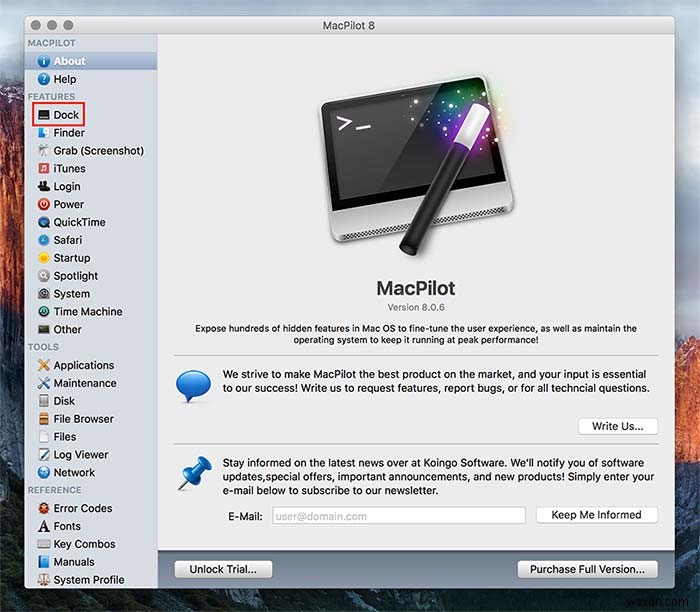The width and height of the screenshot is (700, 612).
Task: Select the Finder label in sidebar
Action: pos(69,133)
